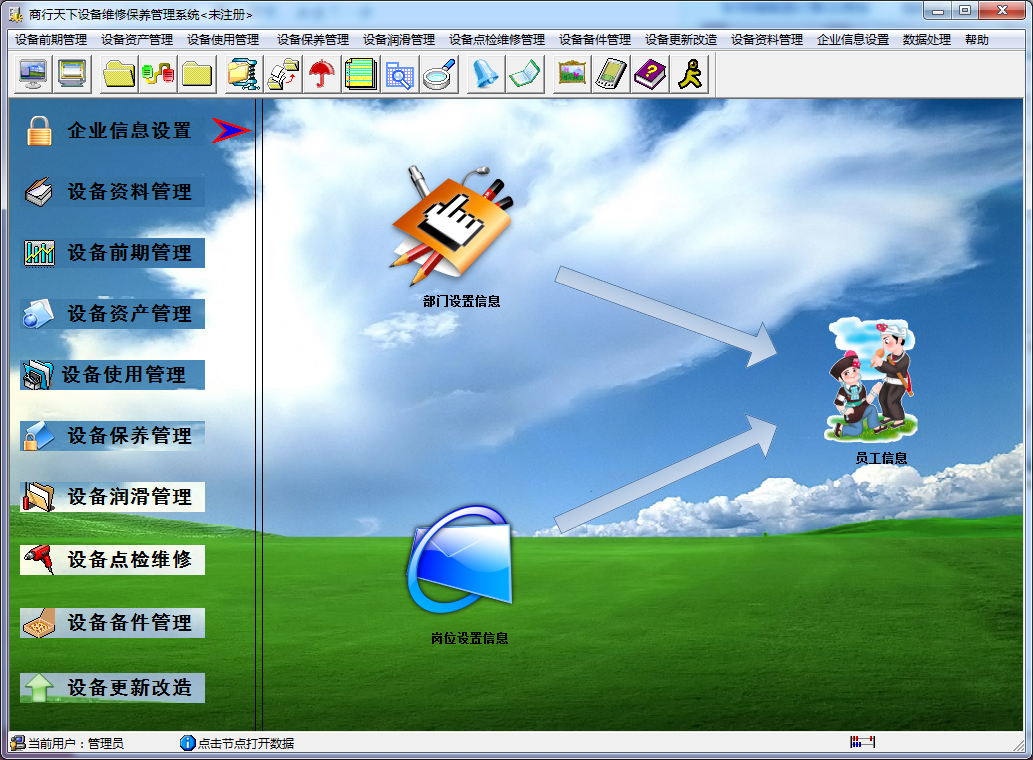This screenshot has height=760, width=1033.
Task: Click the green open notebook toolbar icon
Action: (x=524, y=74)
